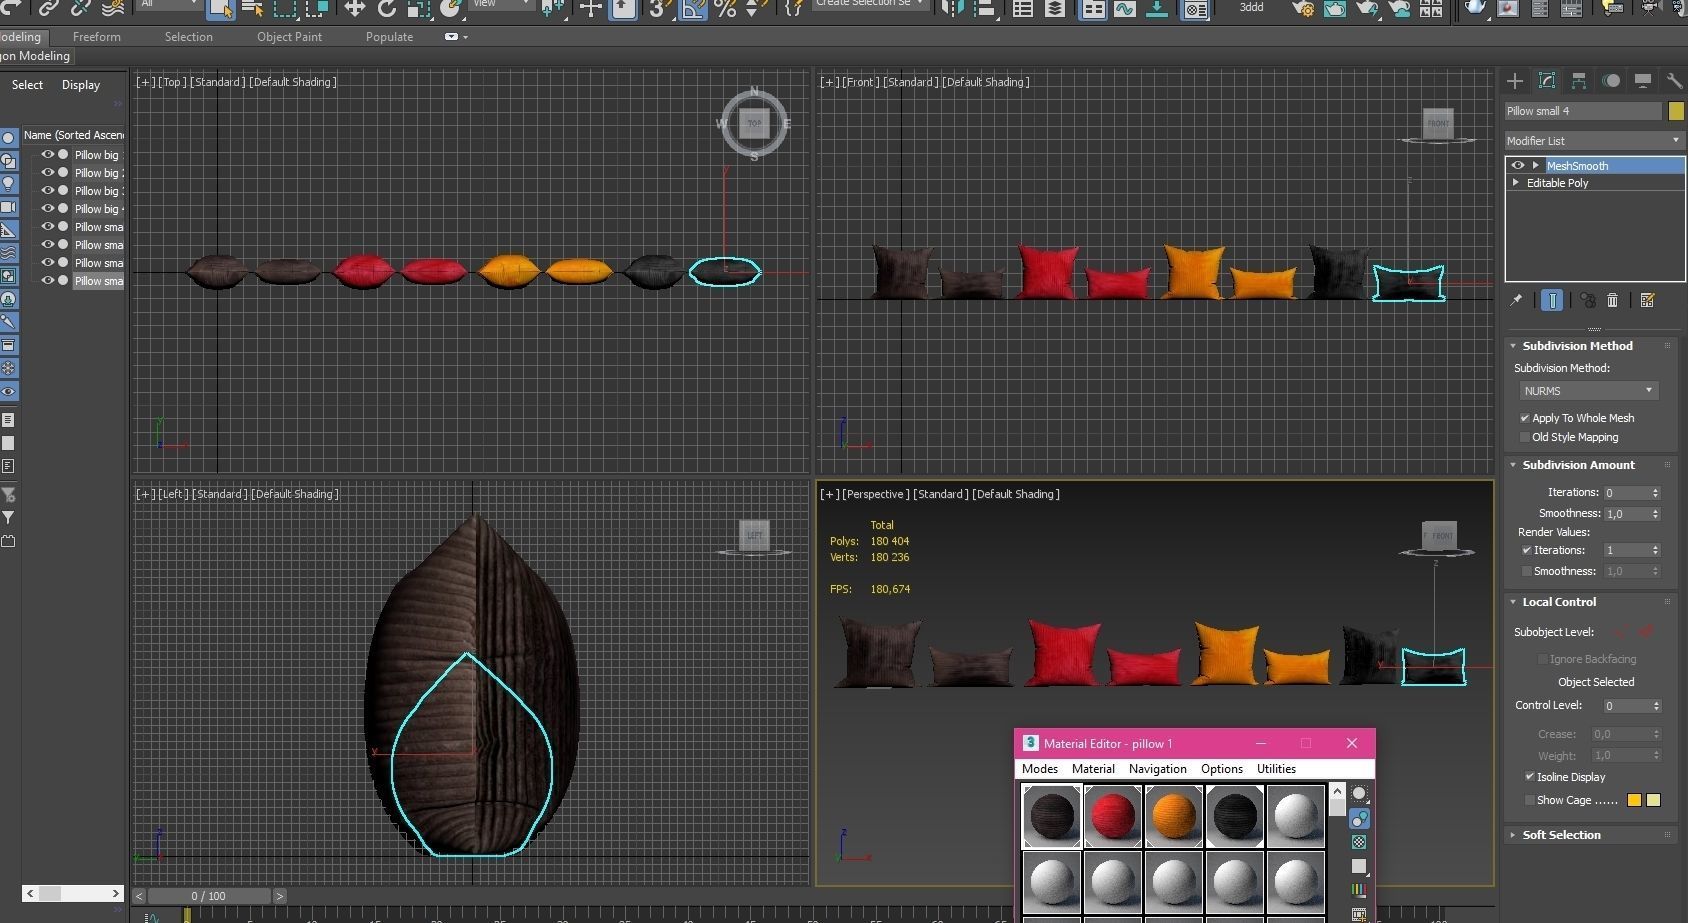This screenshot has height=923, width=1688.
Task: Click the [Left] viewport label
Action: 173,494
